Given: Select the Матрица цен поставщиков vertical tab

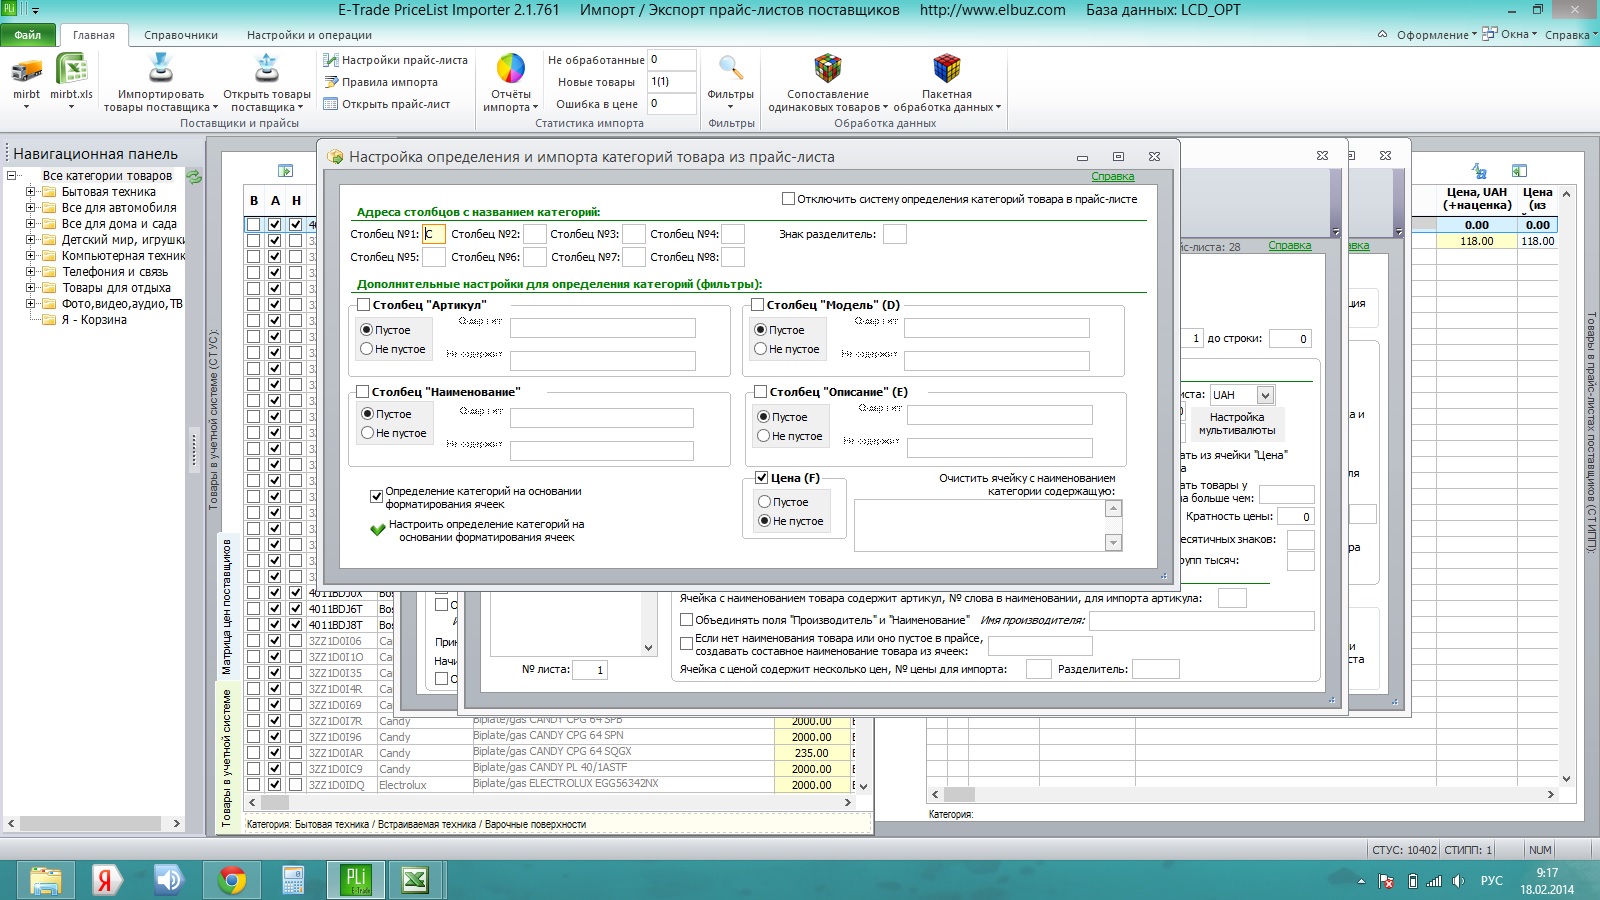Looking at the screenshot, I should (x=227, y=606).
